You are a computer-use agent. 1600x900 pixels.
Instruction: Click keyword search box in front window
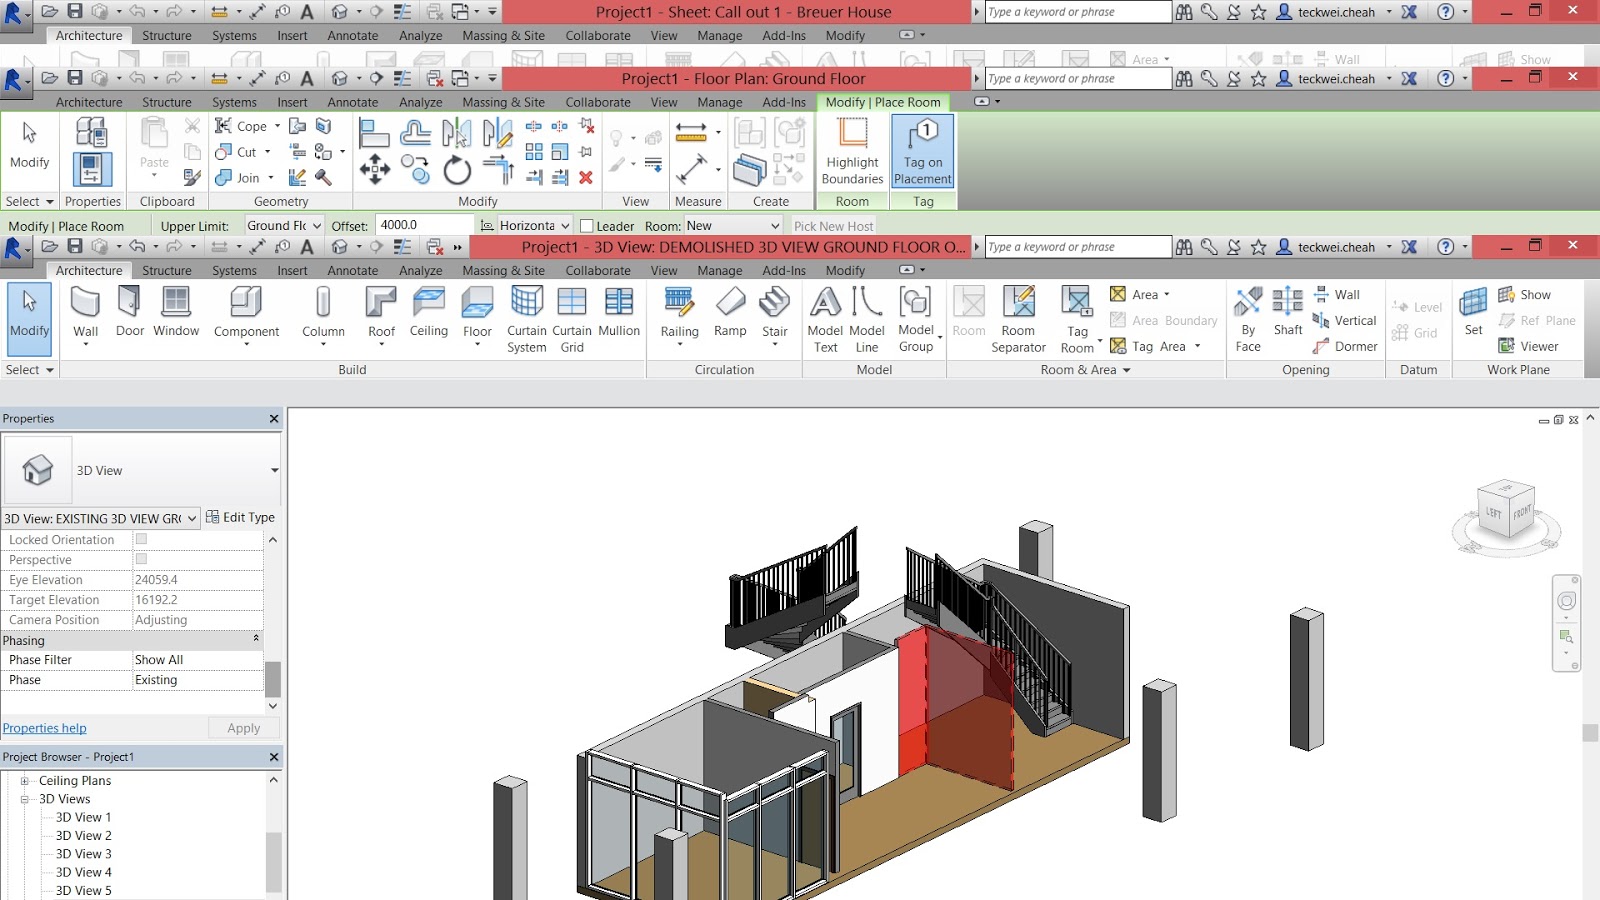(1078, 247)
